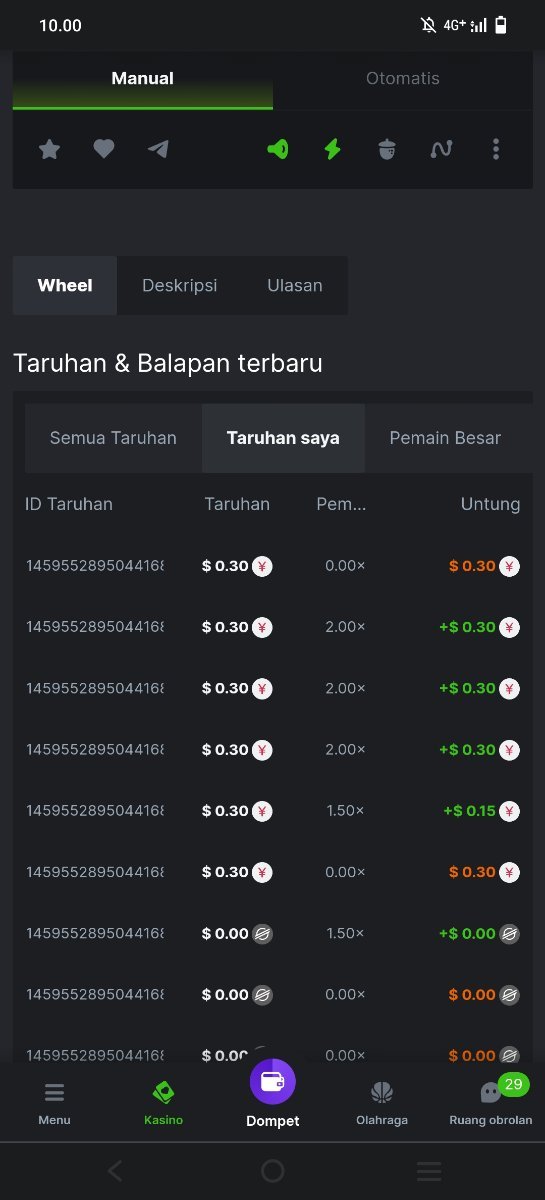The image size is (545, 1200).
Task: Open the Deskripsi tab
Action: [180, 286]
